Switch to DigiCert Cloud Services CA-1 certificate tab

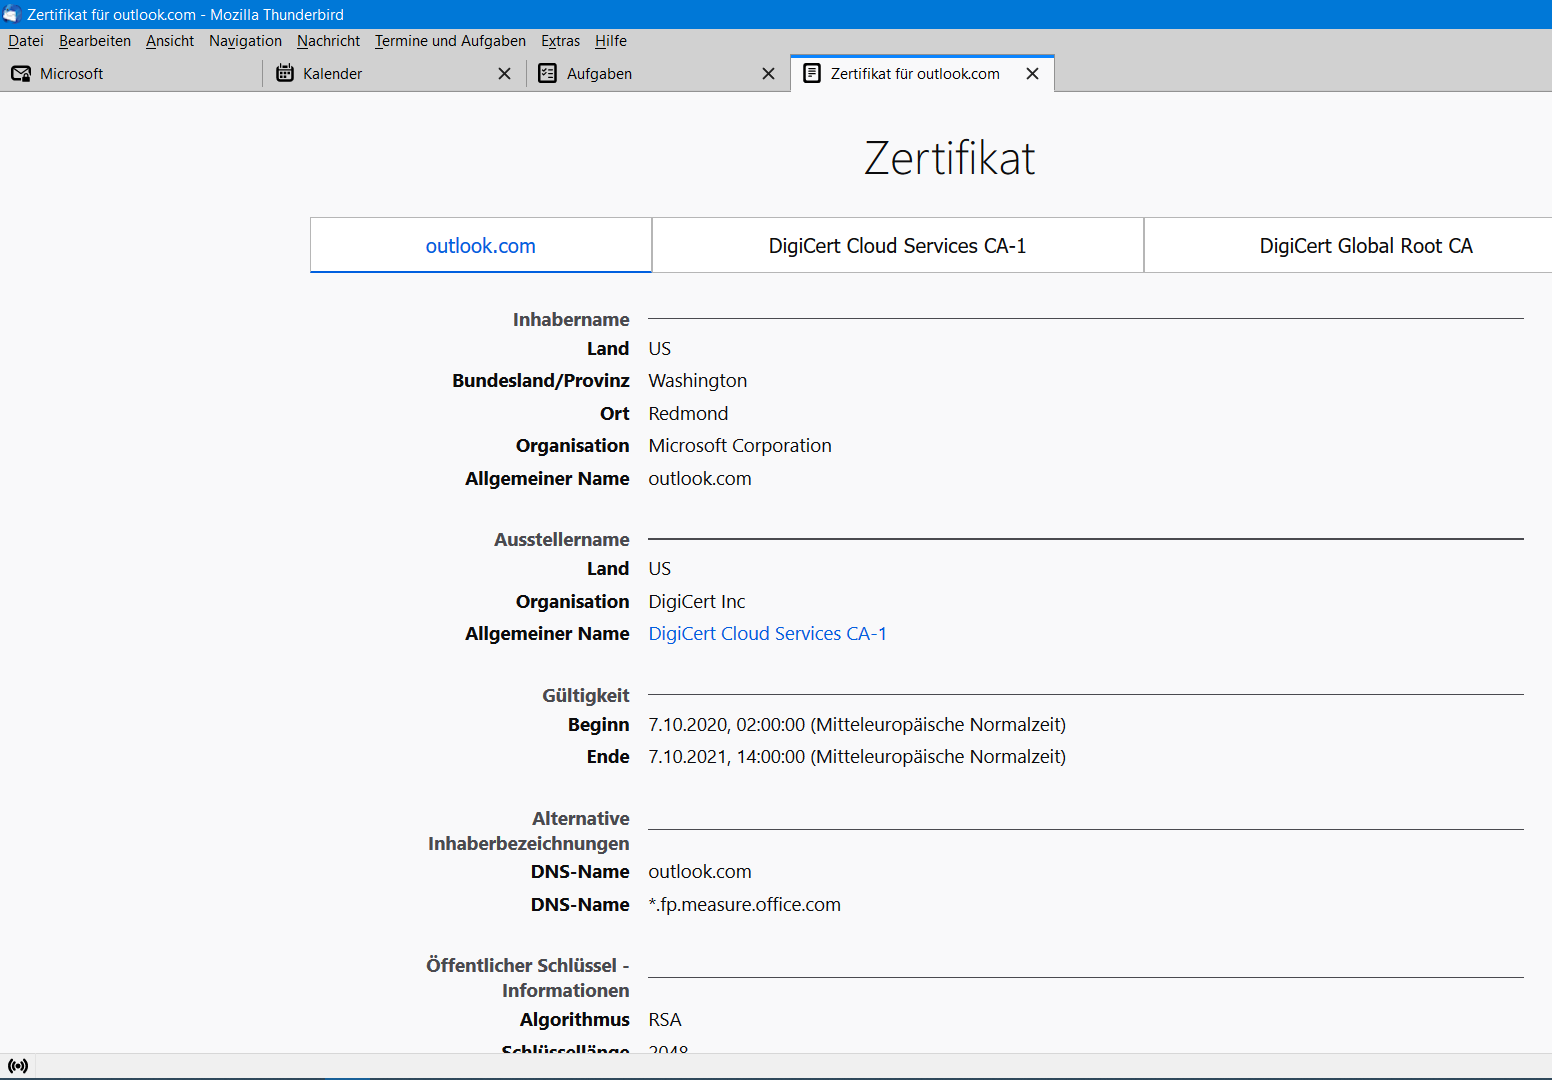point(897,246)
